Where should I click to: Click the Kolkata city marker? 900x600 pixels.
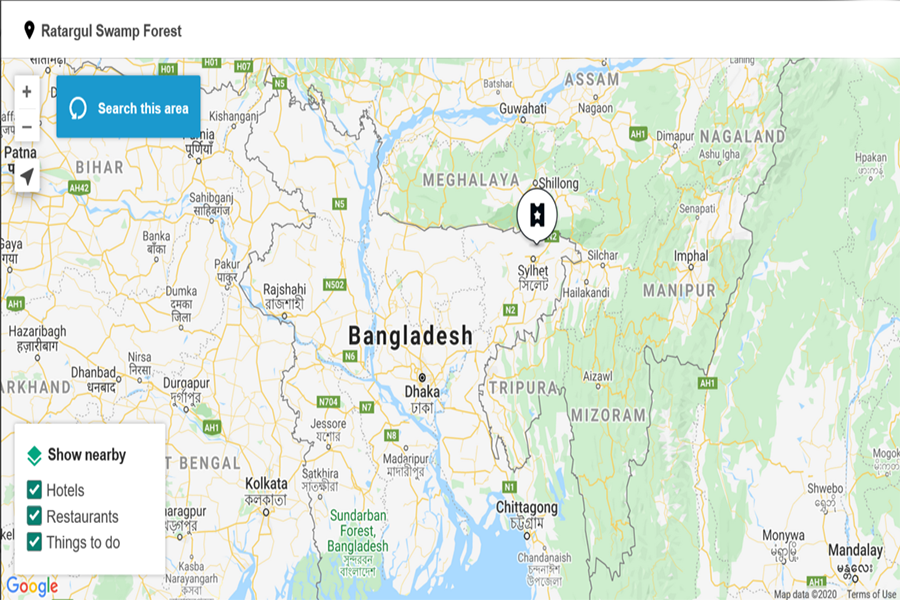pos(266,512)
